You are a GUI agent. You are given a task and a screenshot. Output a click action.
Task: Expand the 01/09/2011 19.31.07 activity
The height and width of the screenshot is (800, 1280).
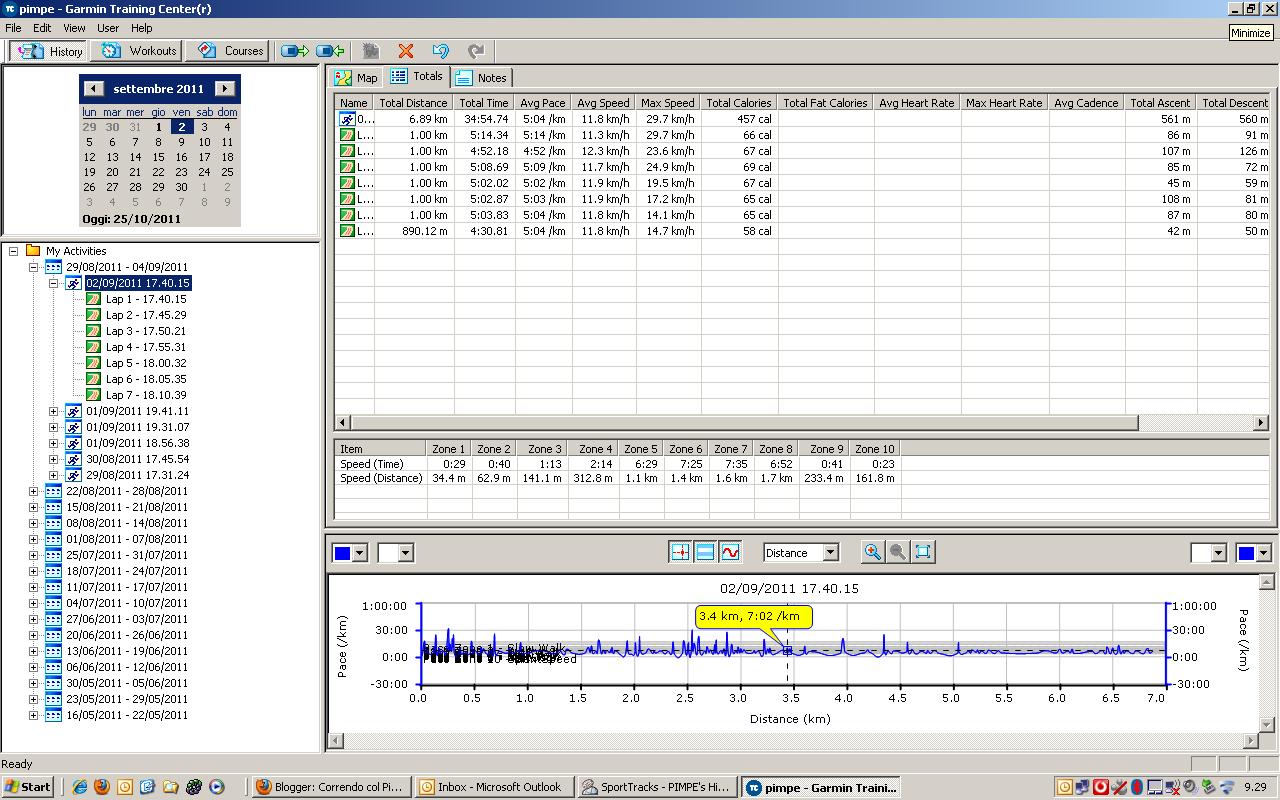coord(53,427)
